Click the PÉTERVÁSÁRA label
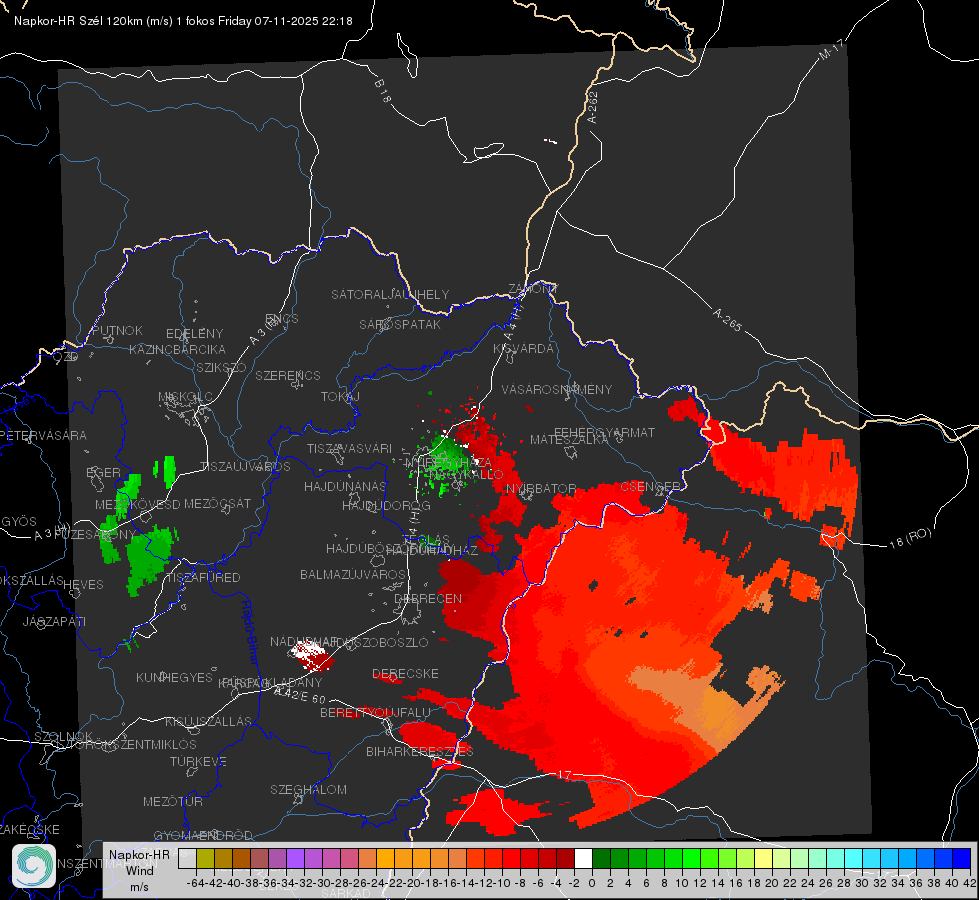This screenshot has width=979, height=900. [x=43, y=435]
